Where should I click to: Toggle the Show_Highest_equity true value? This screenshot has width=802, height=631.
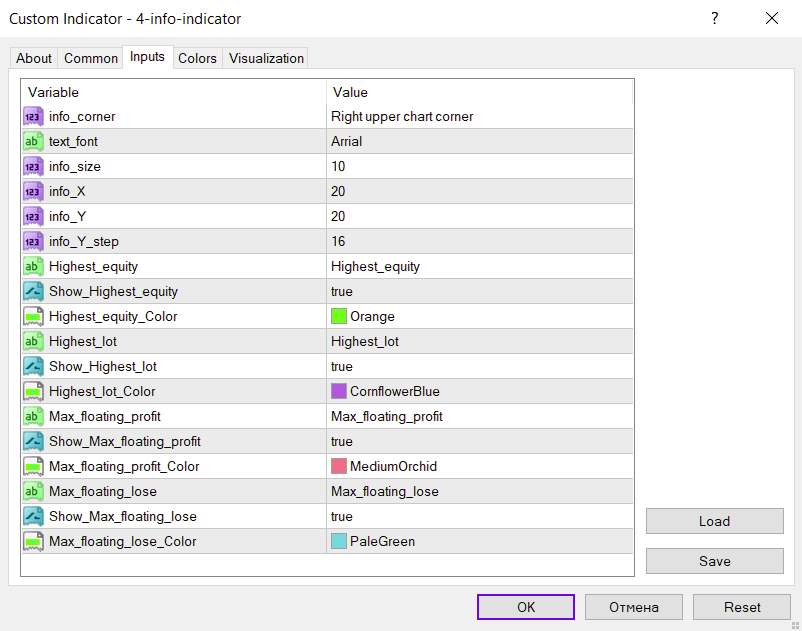tap(480, 291)
